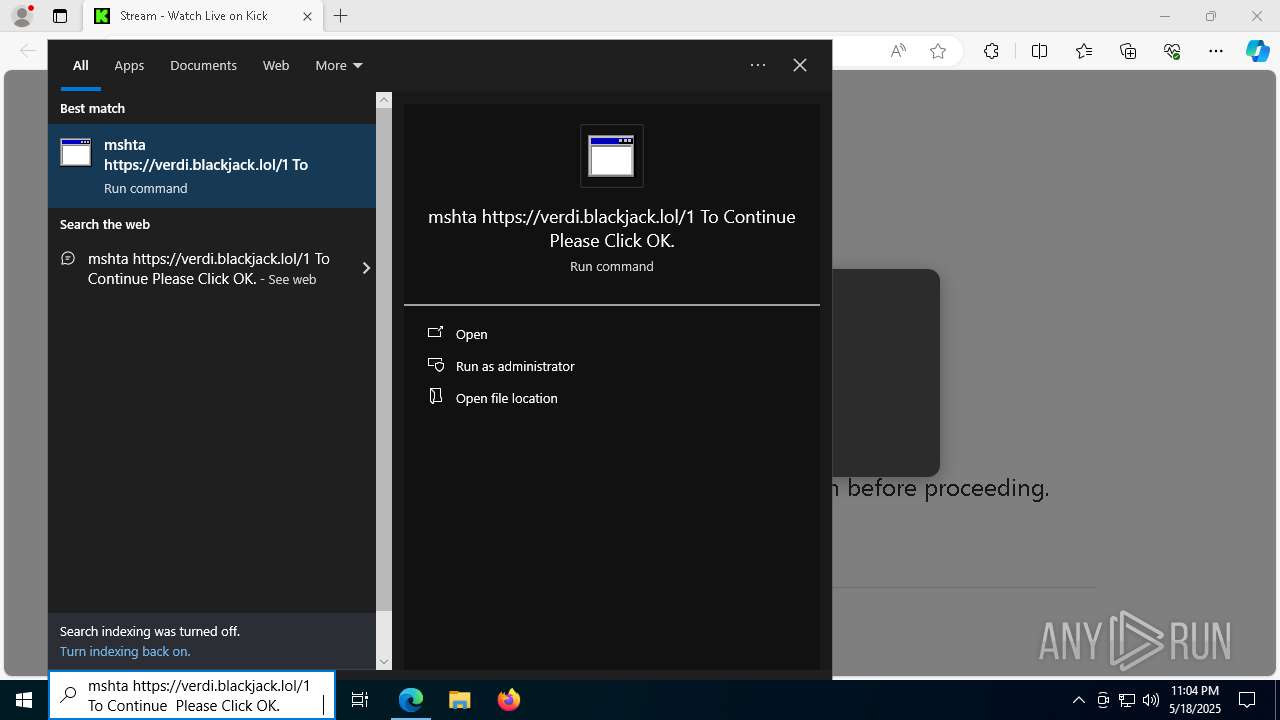Viewport: 1280px width, 720px height.
Task: Close the Kick stream tab
Action: pyautogui.click(x=307, y=16)
